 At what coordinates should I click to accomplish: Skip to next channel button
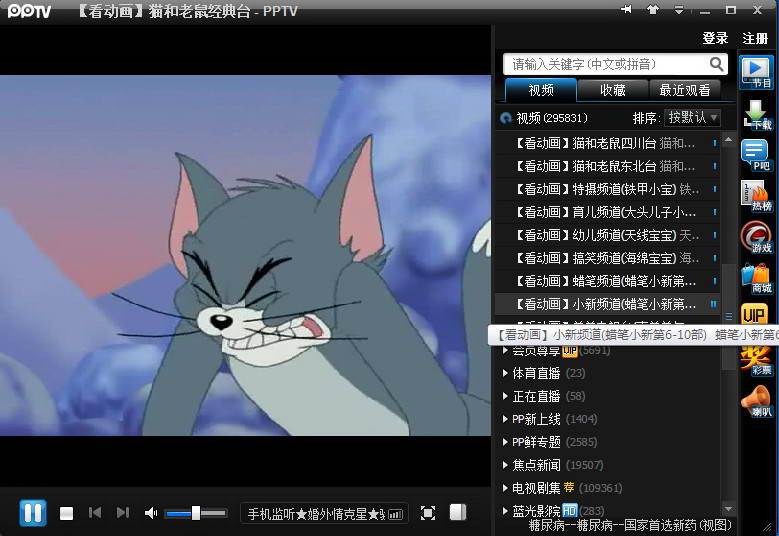pyautogui.click(x=122, y=512)
